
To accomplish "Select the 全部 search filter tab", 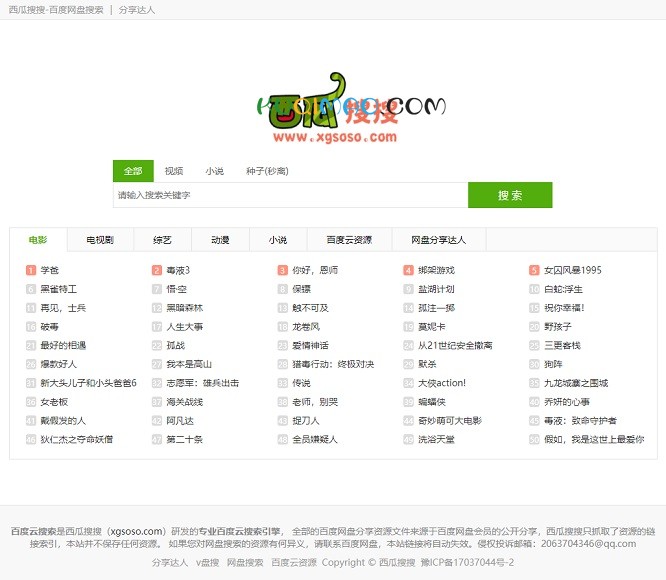I will 133,171.
